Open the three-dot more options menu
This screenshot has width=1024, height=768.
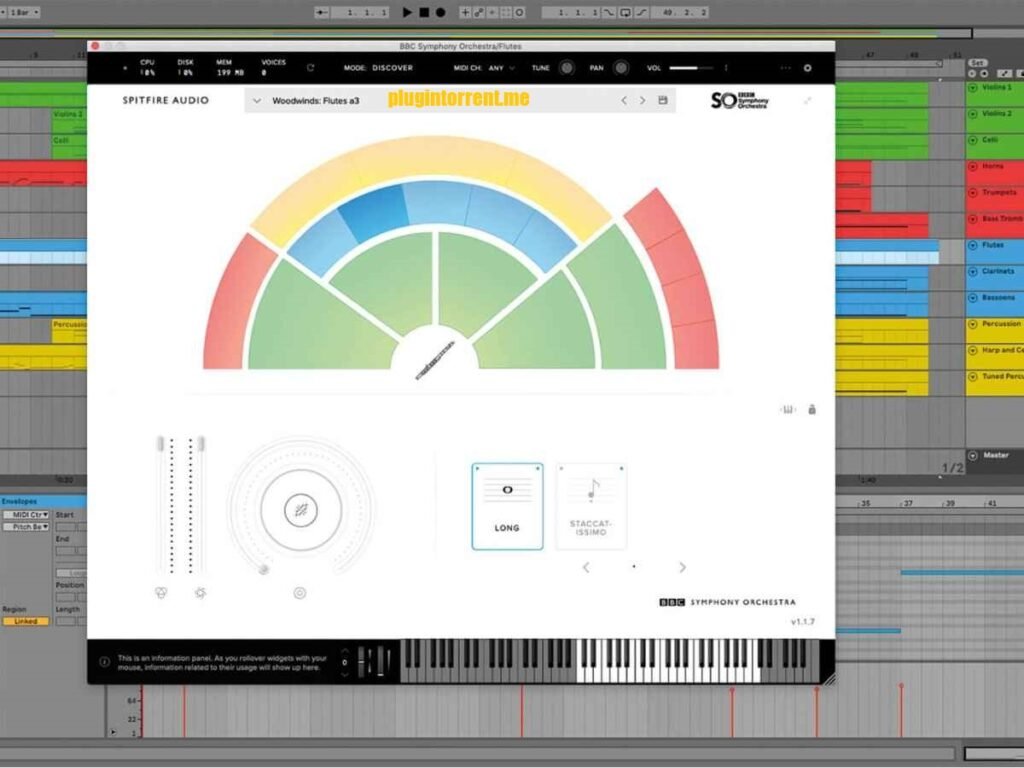786,68
